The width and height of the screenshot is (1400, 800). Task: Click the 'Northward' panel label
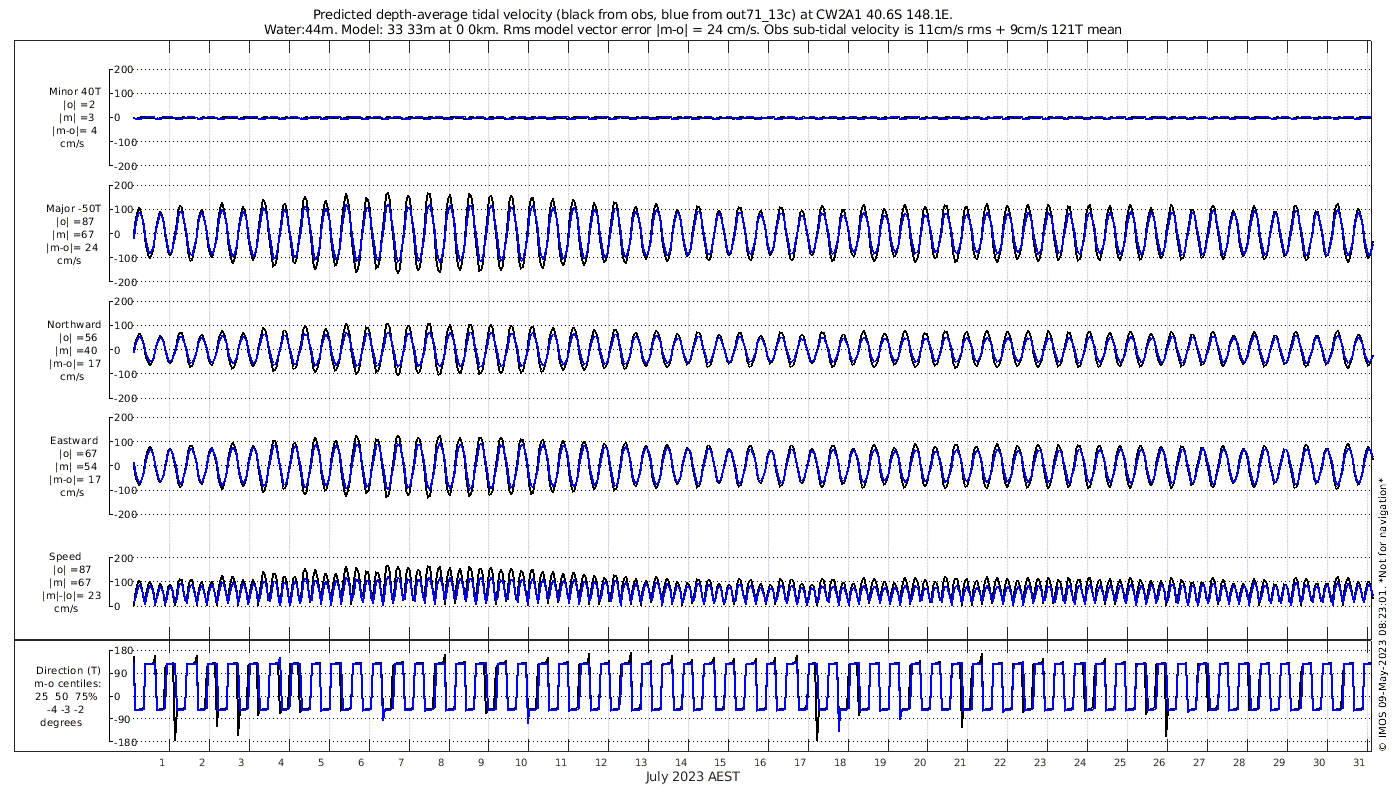(74, 325)
